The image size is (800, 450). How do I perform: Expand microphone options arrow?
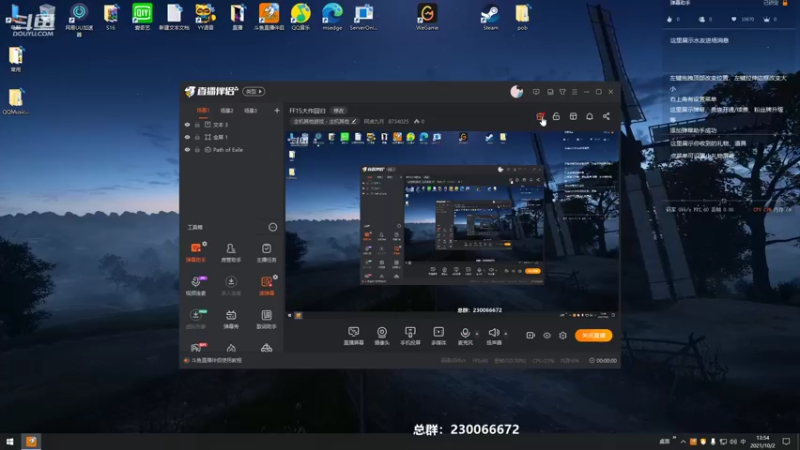(477, 334)
